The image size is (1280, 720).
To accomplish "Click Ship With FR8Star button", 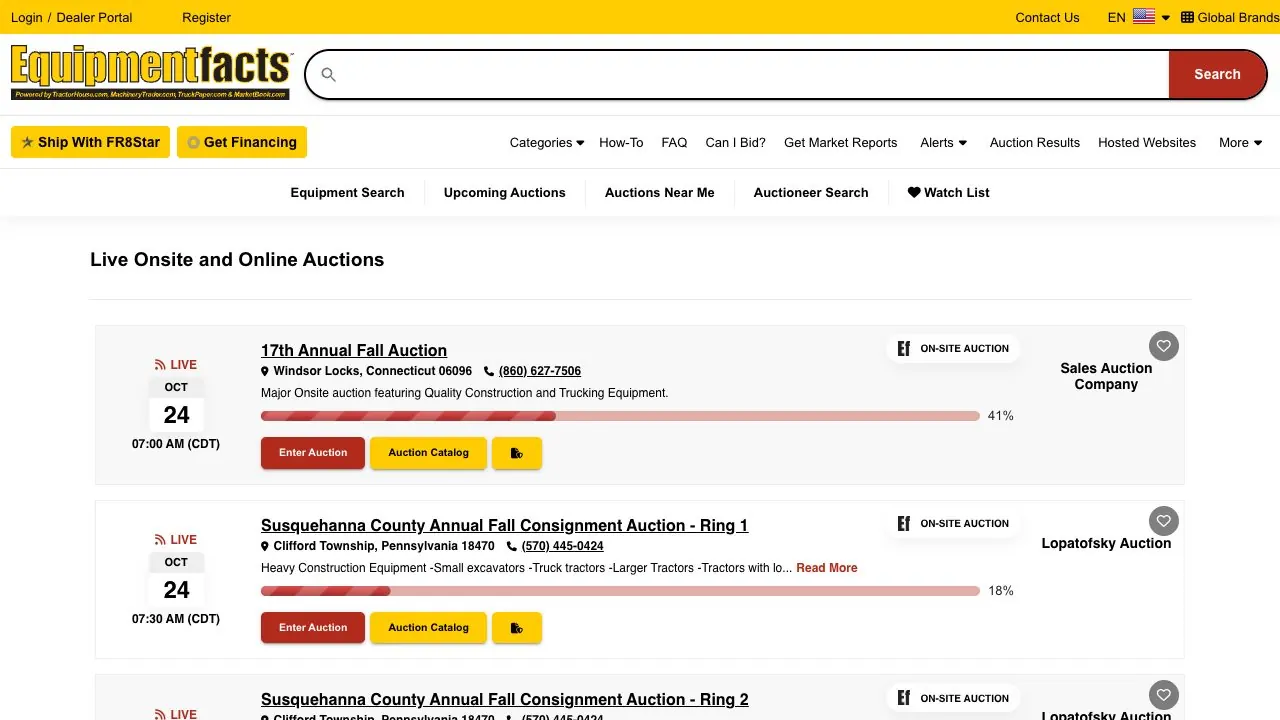I will click(x=90, y=142).
